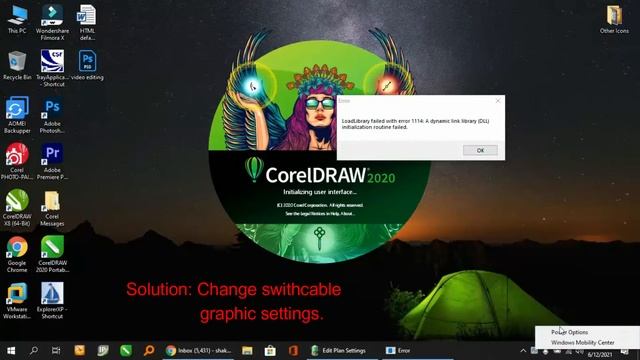Open the Windows Start menu
Screen dimensions: 640x360
click(11, 351)
